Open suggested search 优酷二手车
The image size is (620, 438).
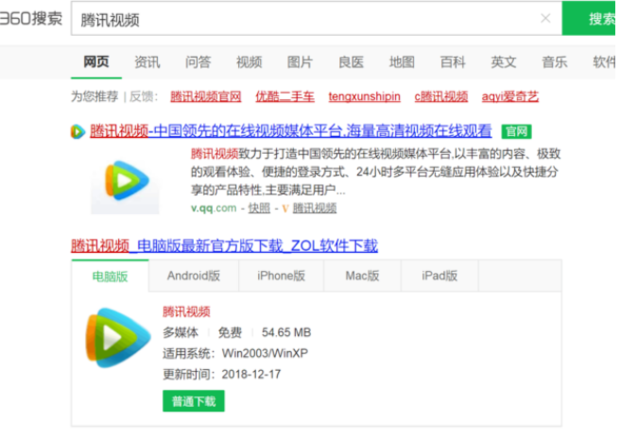tap(285, 96)
